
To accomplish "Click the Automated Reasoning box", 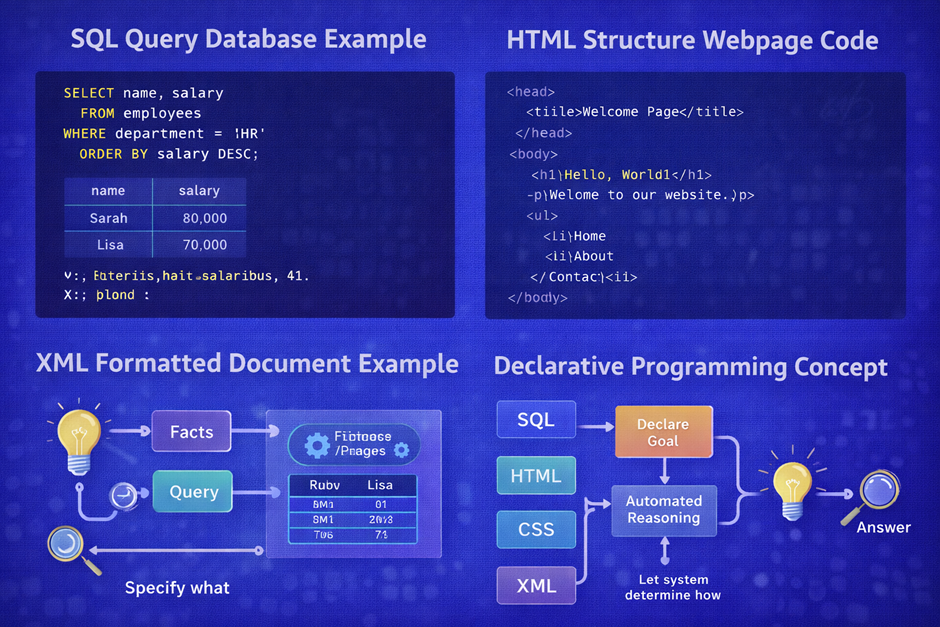I will tap(663, 510).
